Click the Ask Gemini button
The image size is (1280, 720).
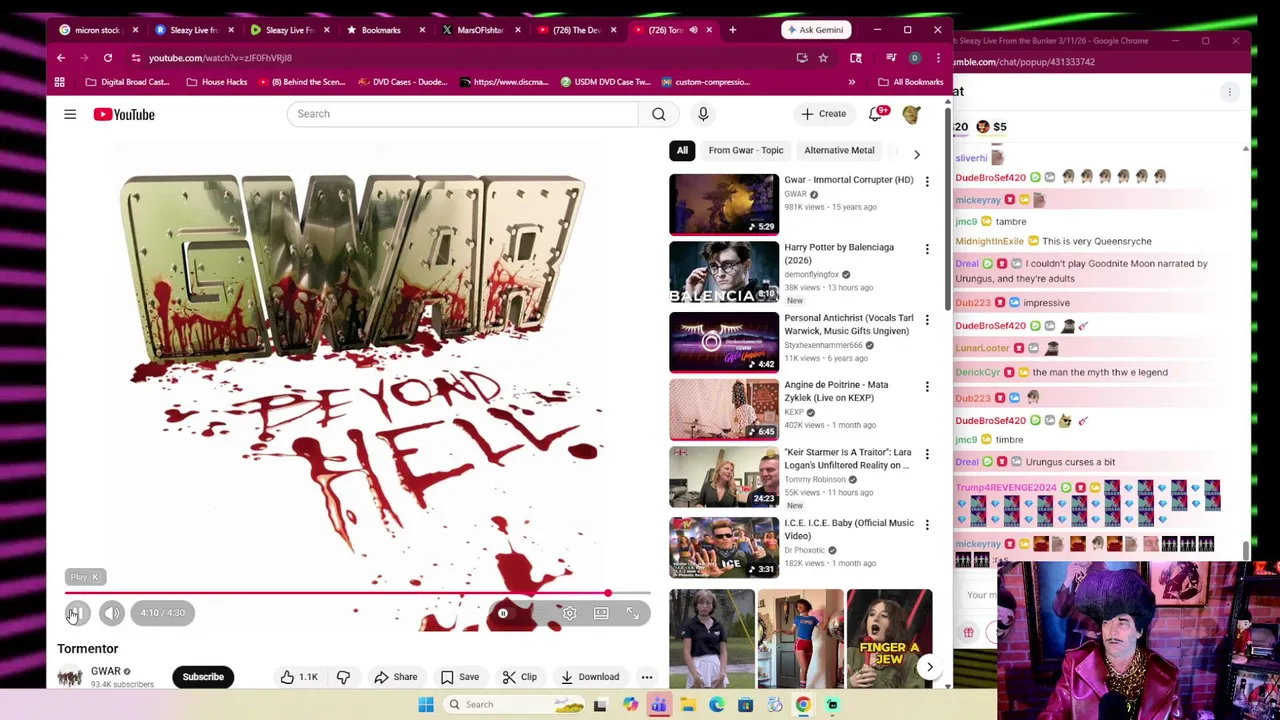[x=814, y=30]
